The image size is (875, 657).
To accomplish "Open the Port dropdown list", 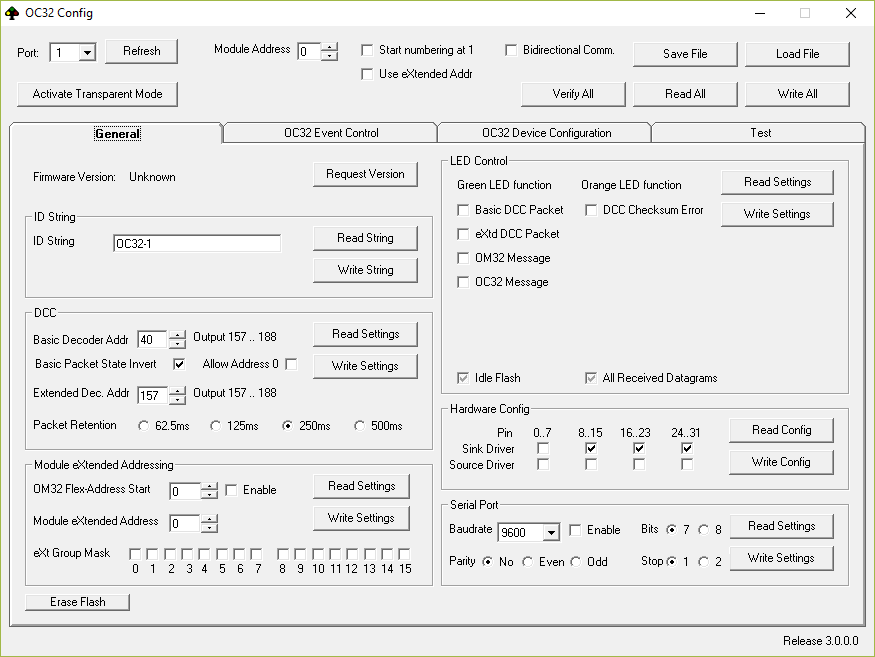I will coord(86,53).
